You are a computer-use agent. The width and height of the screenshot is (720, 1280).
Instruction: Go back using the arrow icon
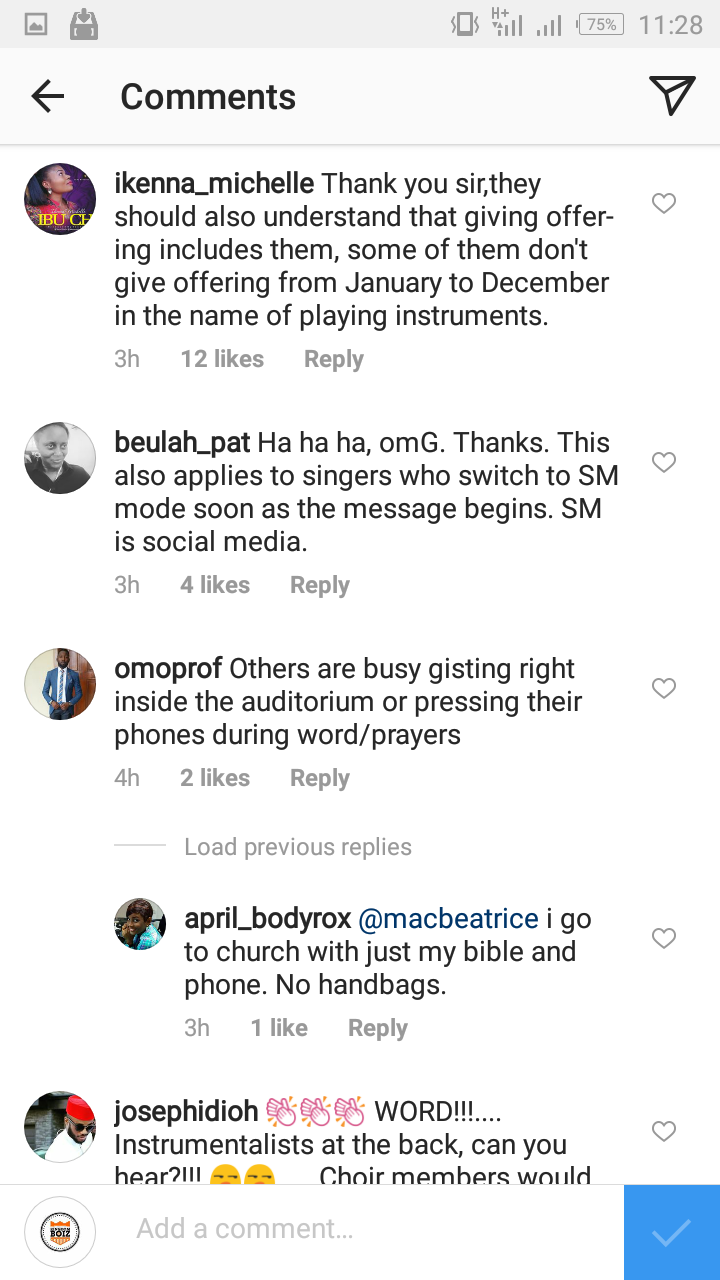point(47,96)
